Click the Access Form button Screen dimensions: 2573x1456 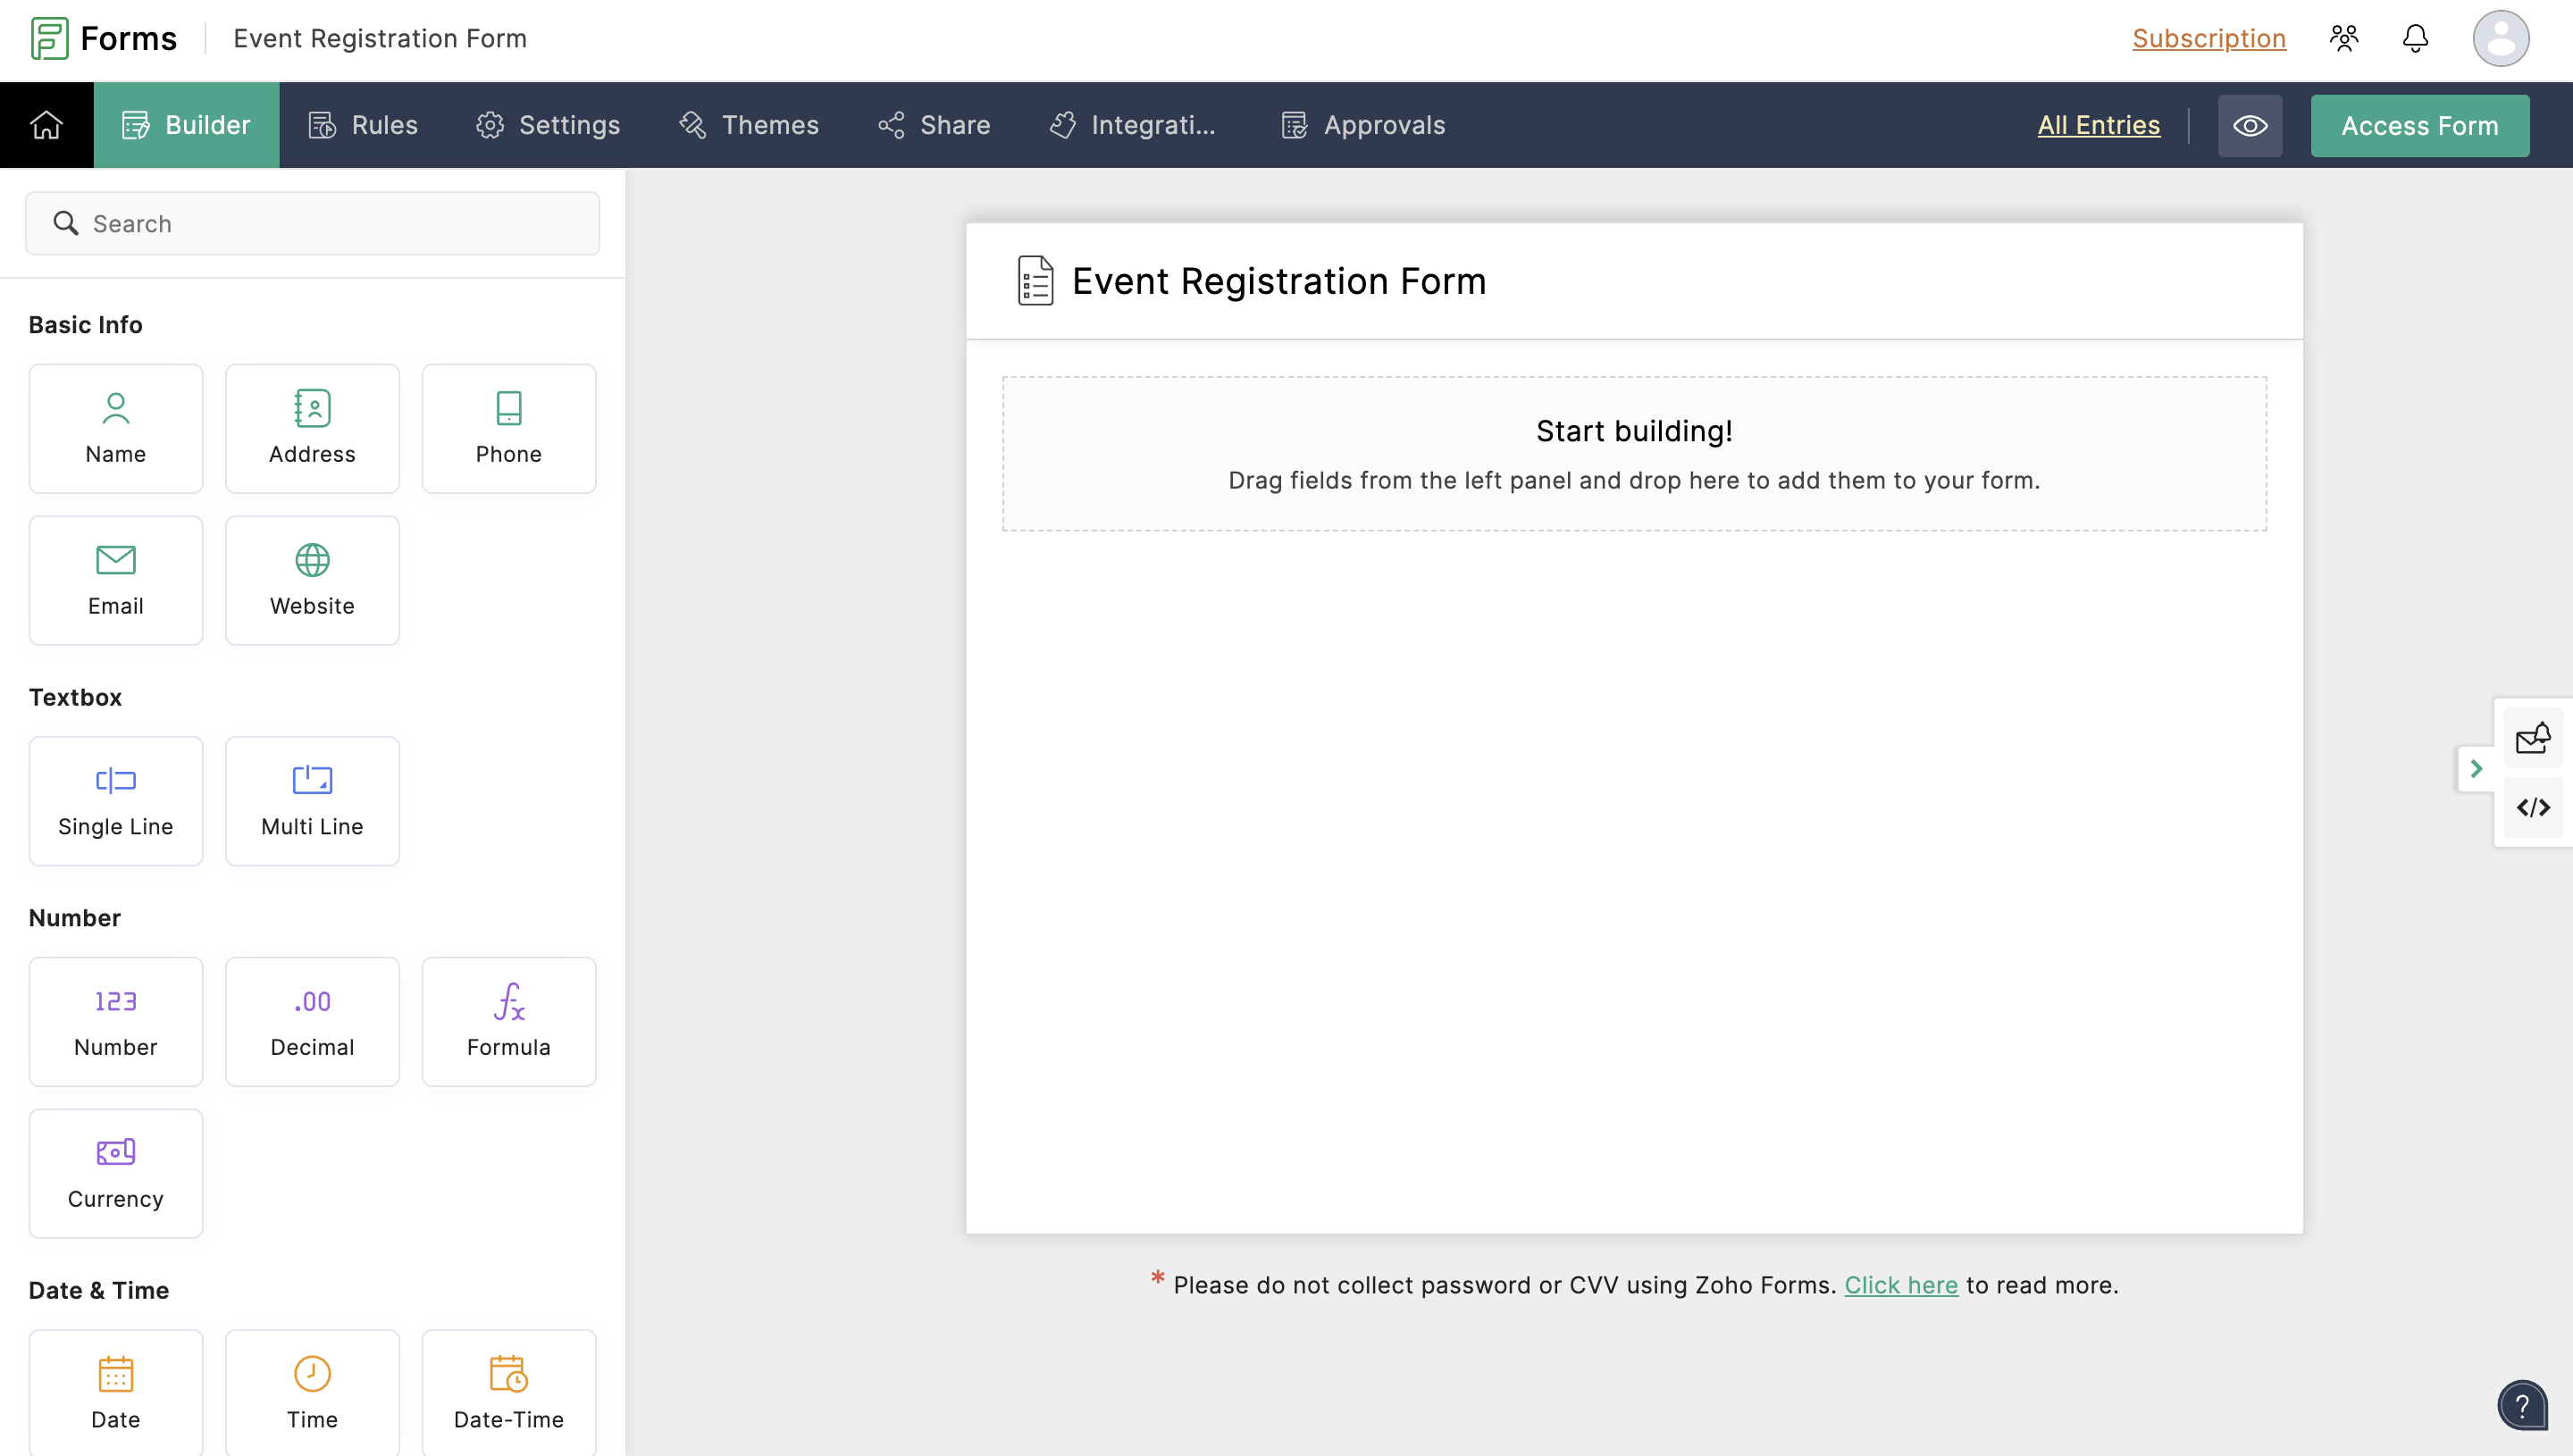point(2419,125)
